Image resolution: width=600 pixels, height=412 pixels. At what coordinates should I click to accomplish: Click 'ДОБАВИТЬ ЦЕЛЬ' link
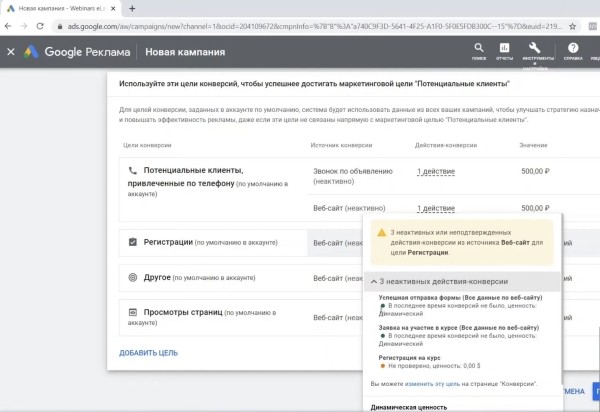coord(148,352)
